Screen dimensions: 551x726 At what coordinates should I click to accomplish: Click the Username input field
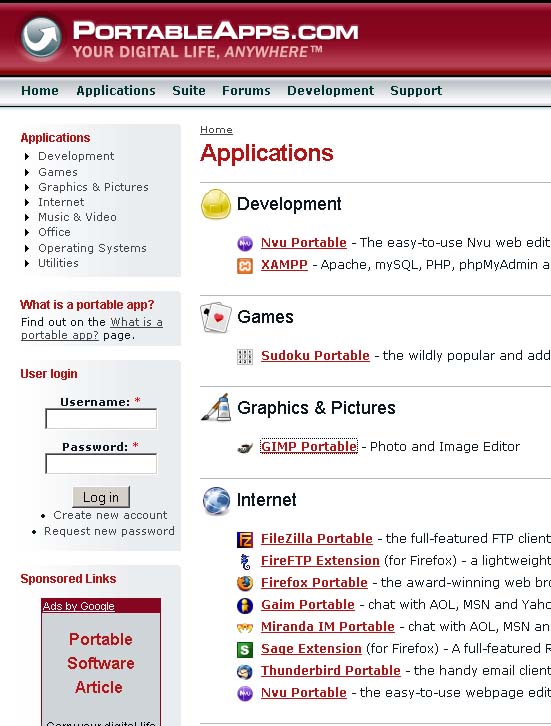tap(101, 419)
